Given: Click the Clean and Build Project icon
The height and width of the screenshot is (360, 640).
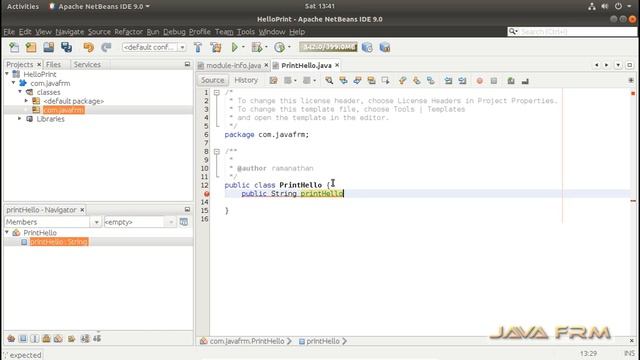Looking at the screenshot, I should 216,47.
